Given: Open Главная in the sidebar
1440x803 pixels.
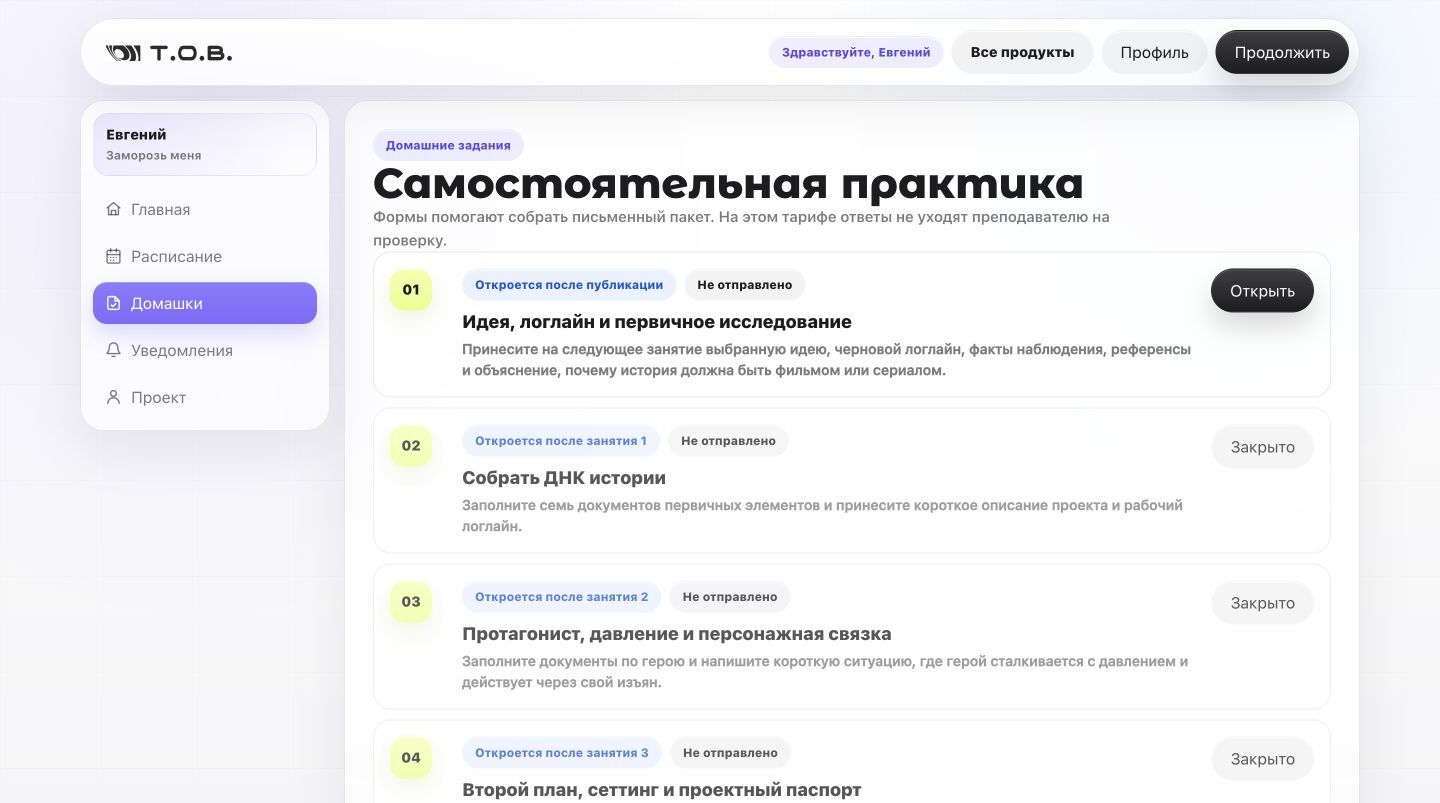Looking at the screenshot, I should (205, 209).
